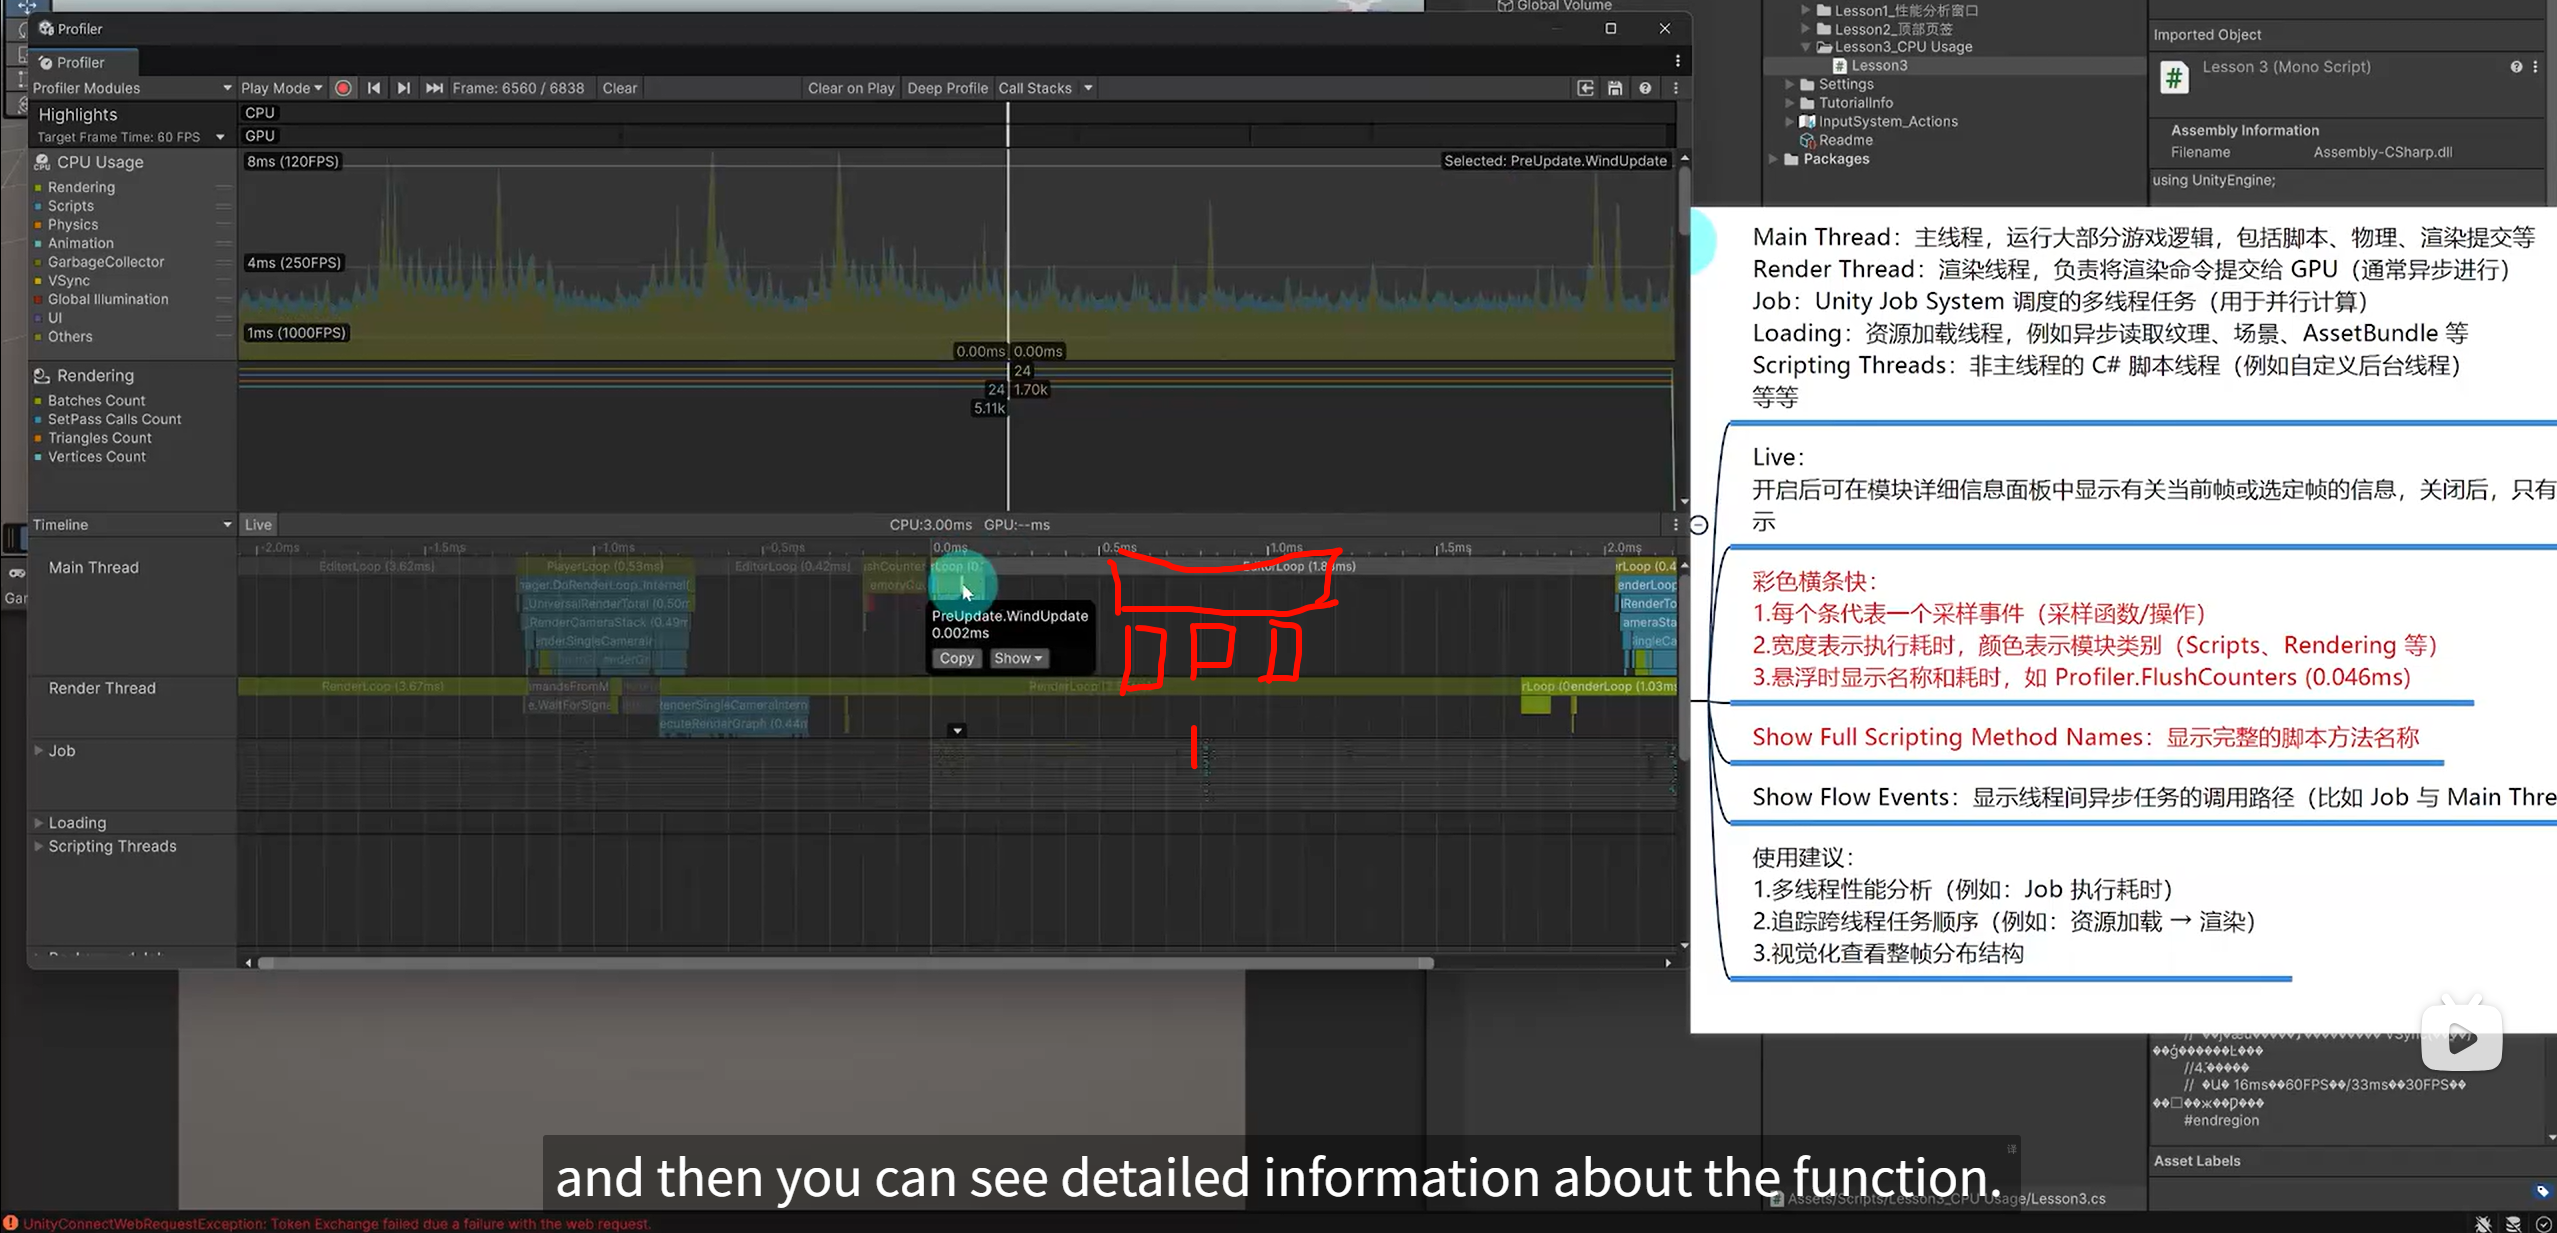Open Timeline details three-dot options menu

[x=1676, y=525]
